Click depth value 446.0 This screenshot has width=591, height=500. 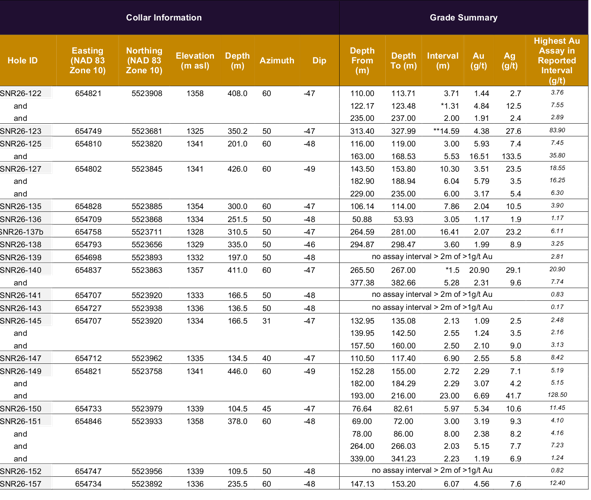[x=237, y=372]
